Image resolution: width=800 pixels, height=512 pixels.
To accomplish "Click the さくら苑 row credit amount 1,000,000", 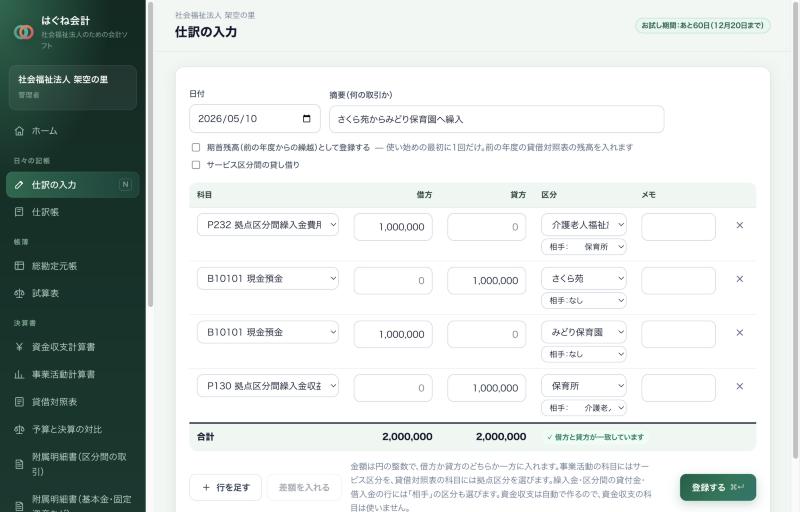I will (x=486, y=280).
